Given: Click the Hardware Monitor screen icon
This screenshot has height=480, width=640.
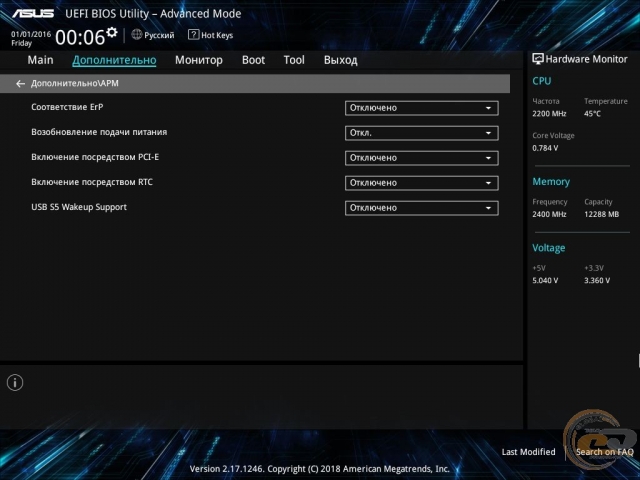Looking at the screenshot, I should (x=538, y=59).
